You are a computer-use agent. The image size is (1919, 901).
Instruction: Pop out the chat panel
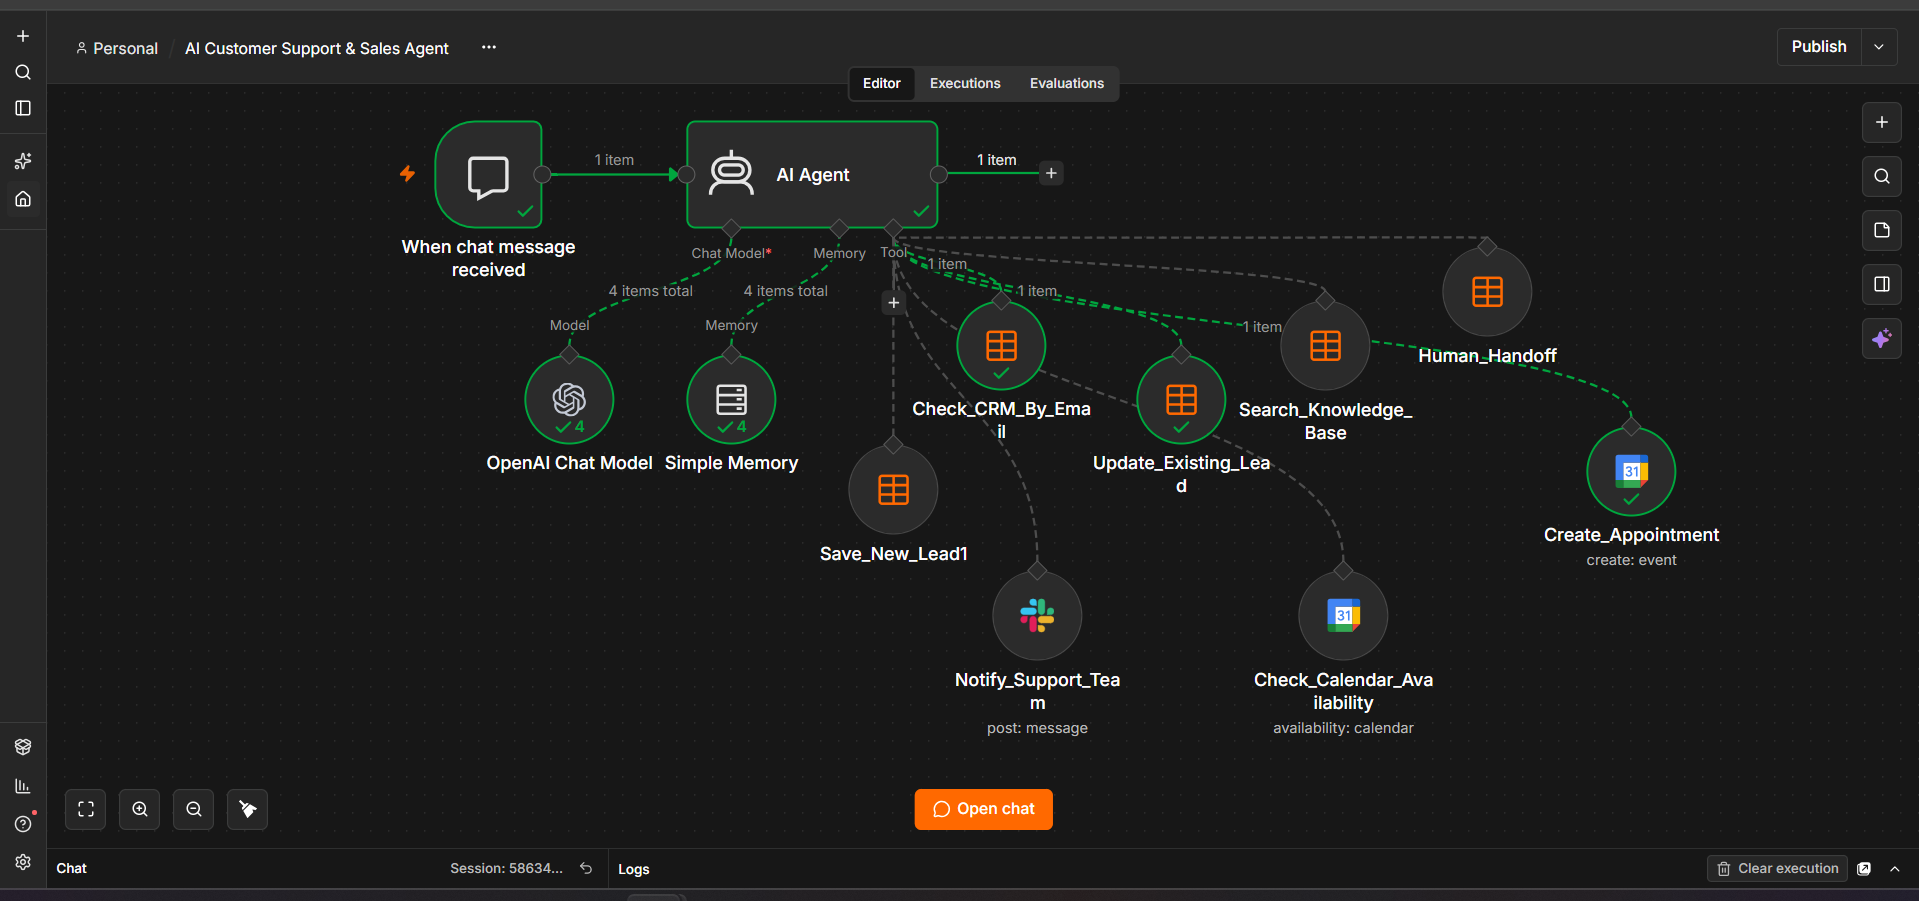1864,869
